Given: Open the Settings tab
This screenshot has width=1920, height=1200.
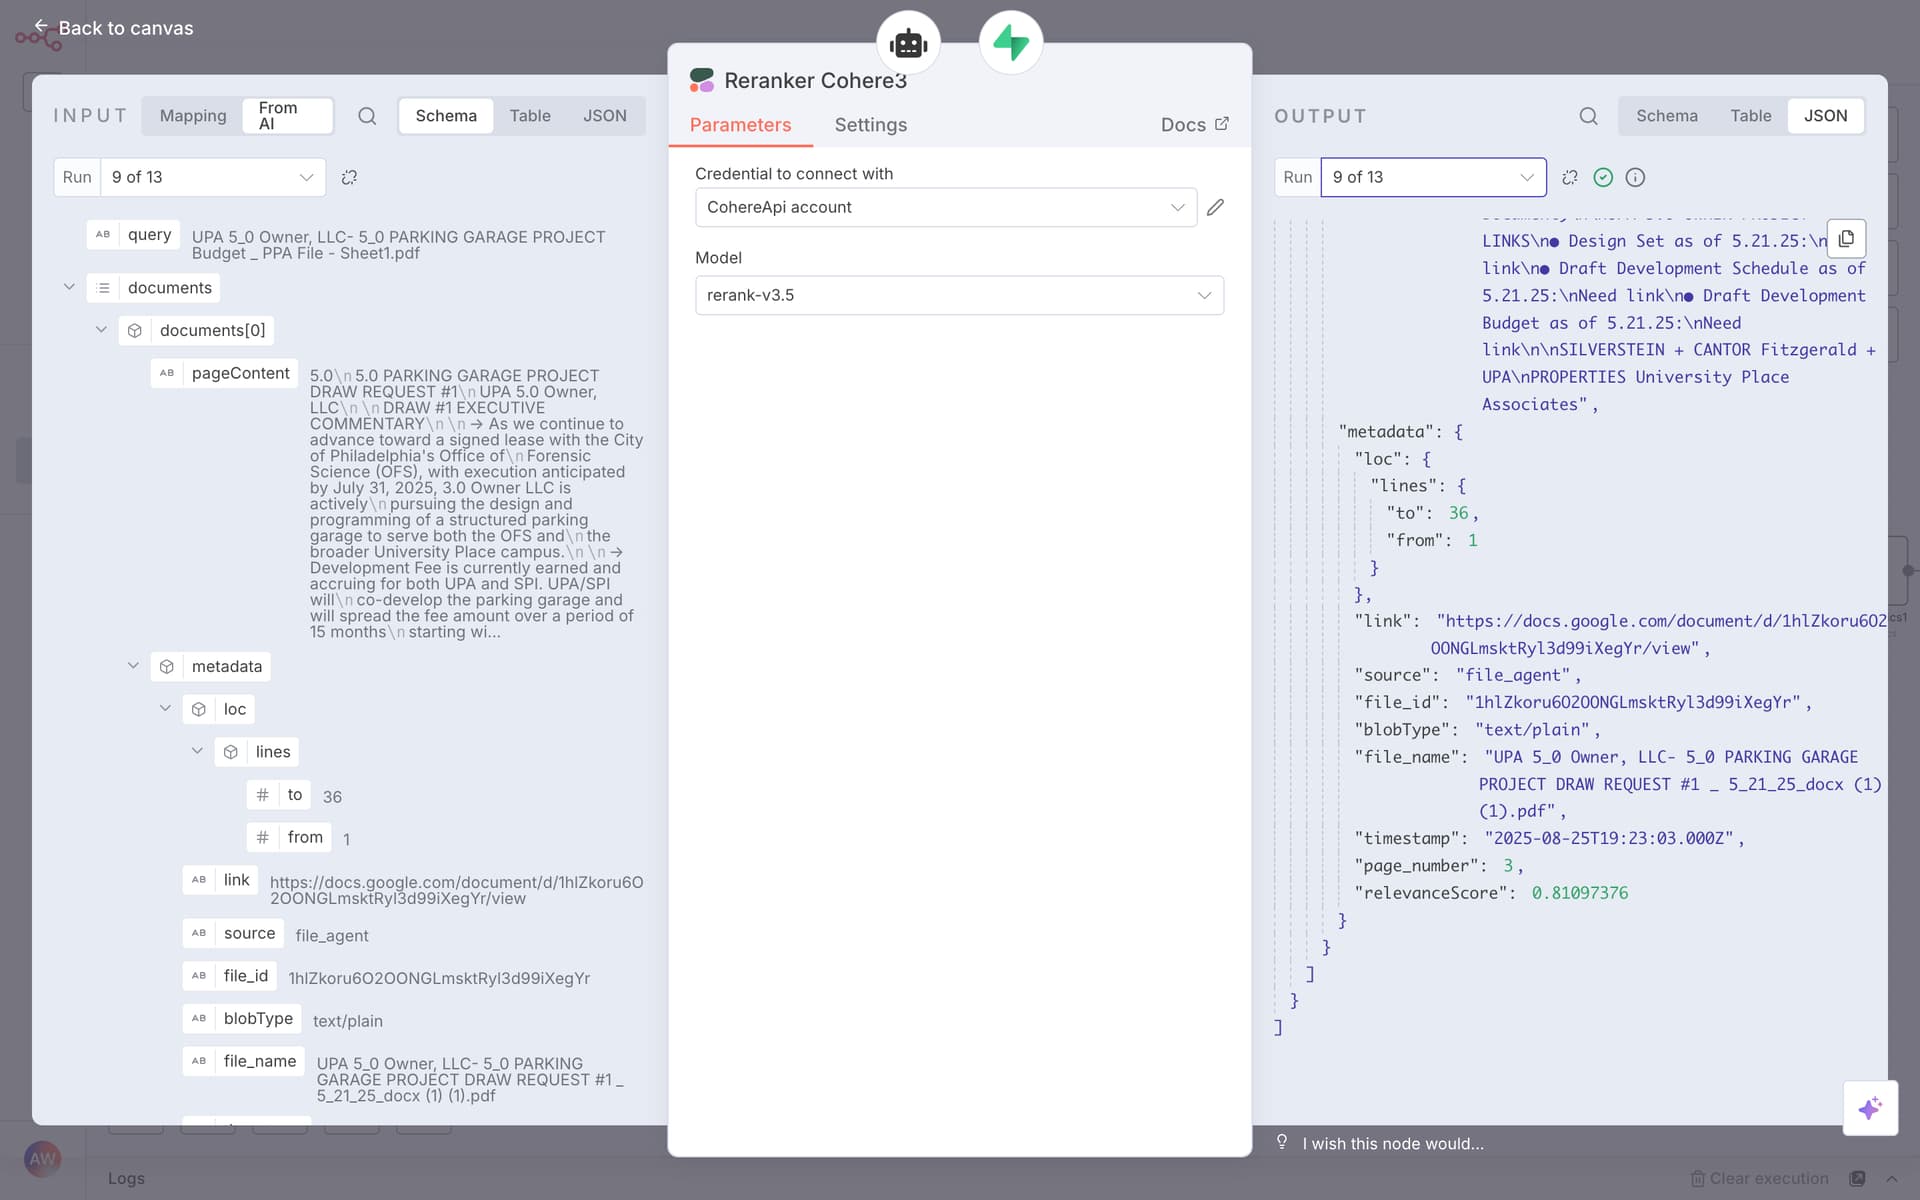Looking at the screenshot, I should pyautogui.click(x=870, y=125).
